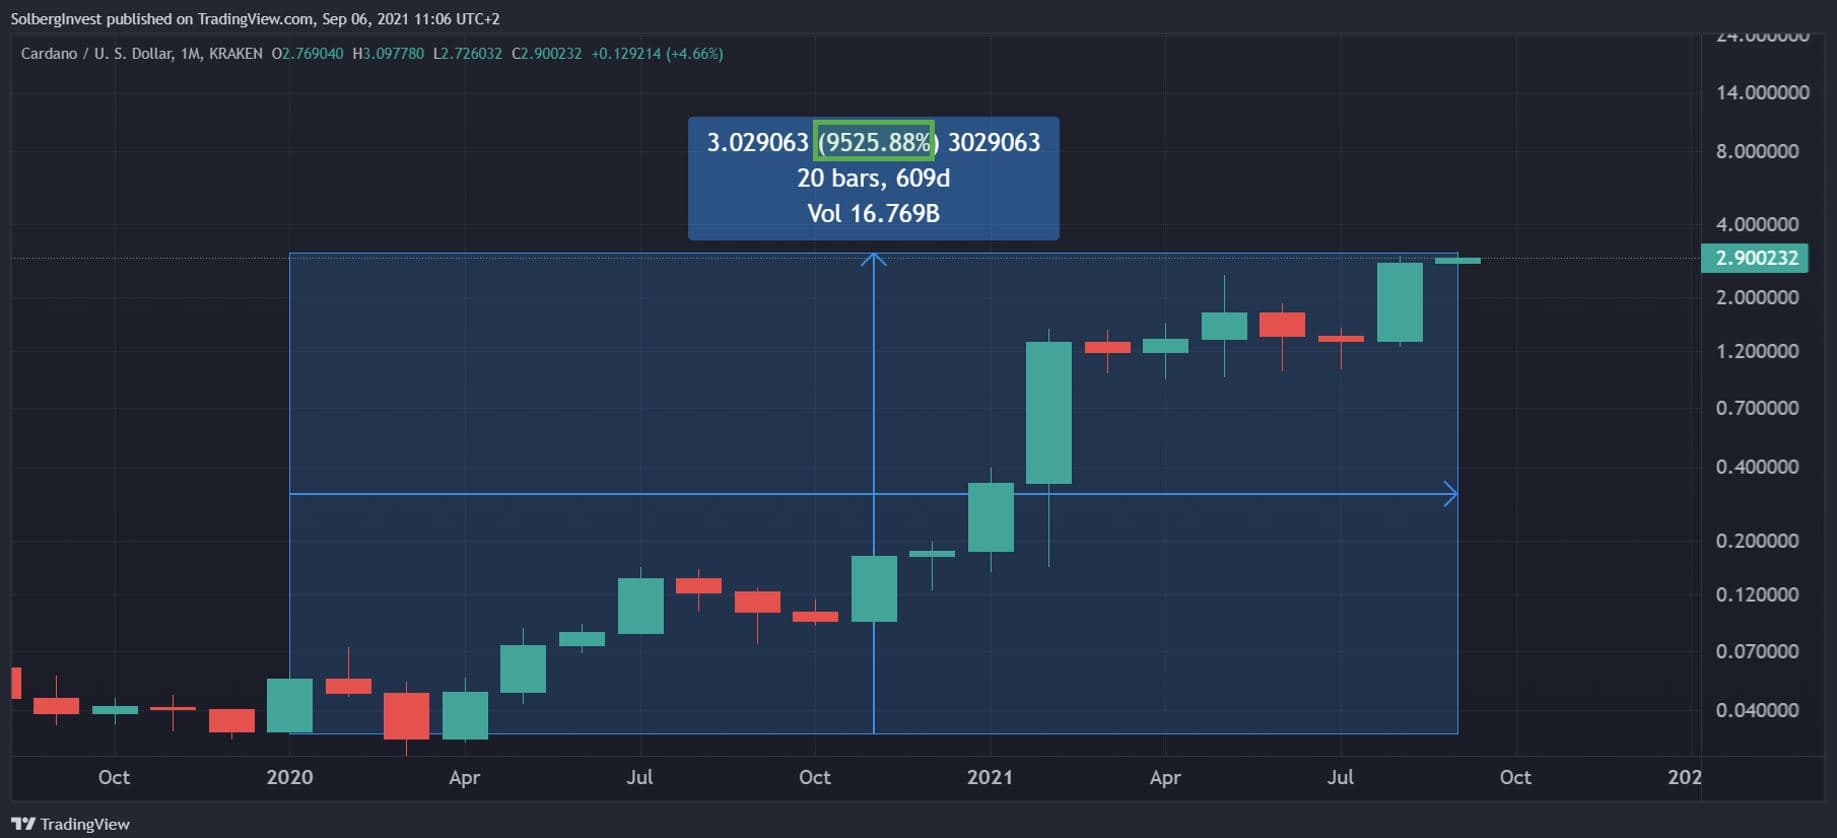Click the 0.400000 price axis label

(1757, 467)
